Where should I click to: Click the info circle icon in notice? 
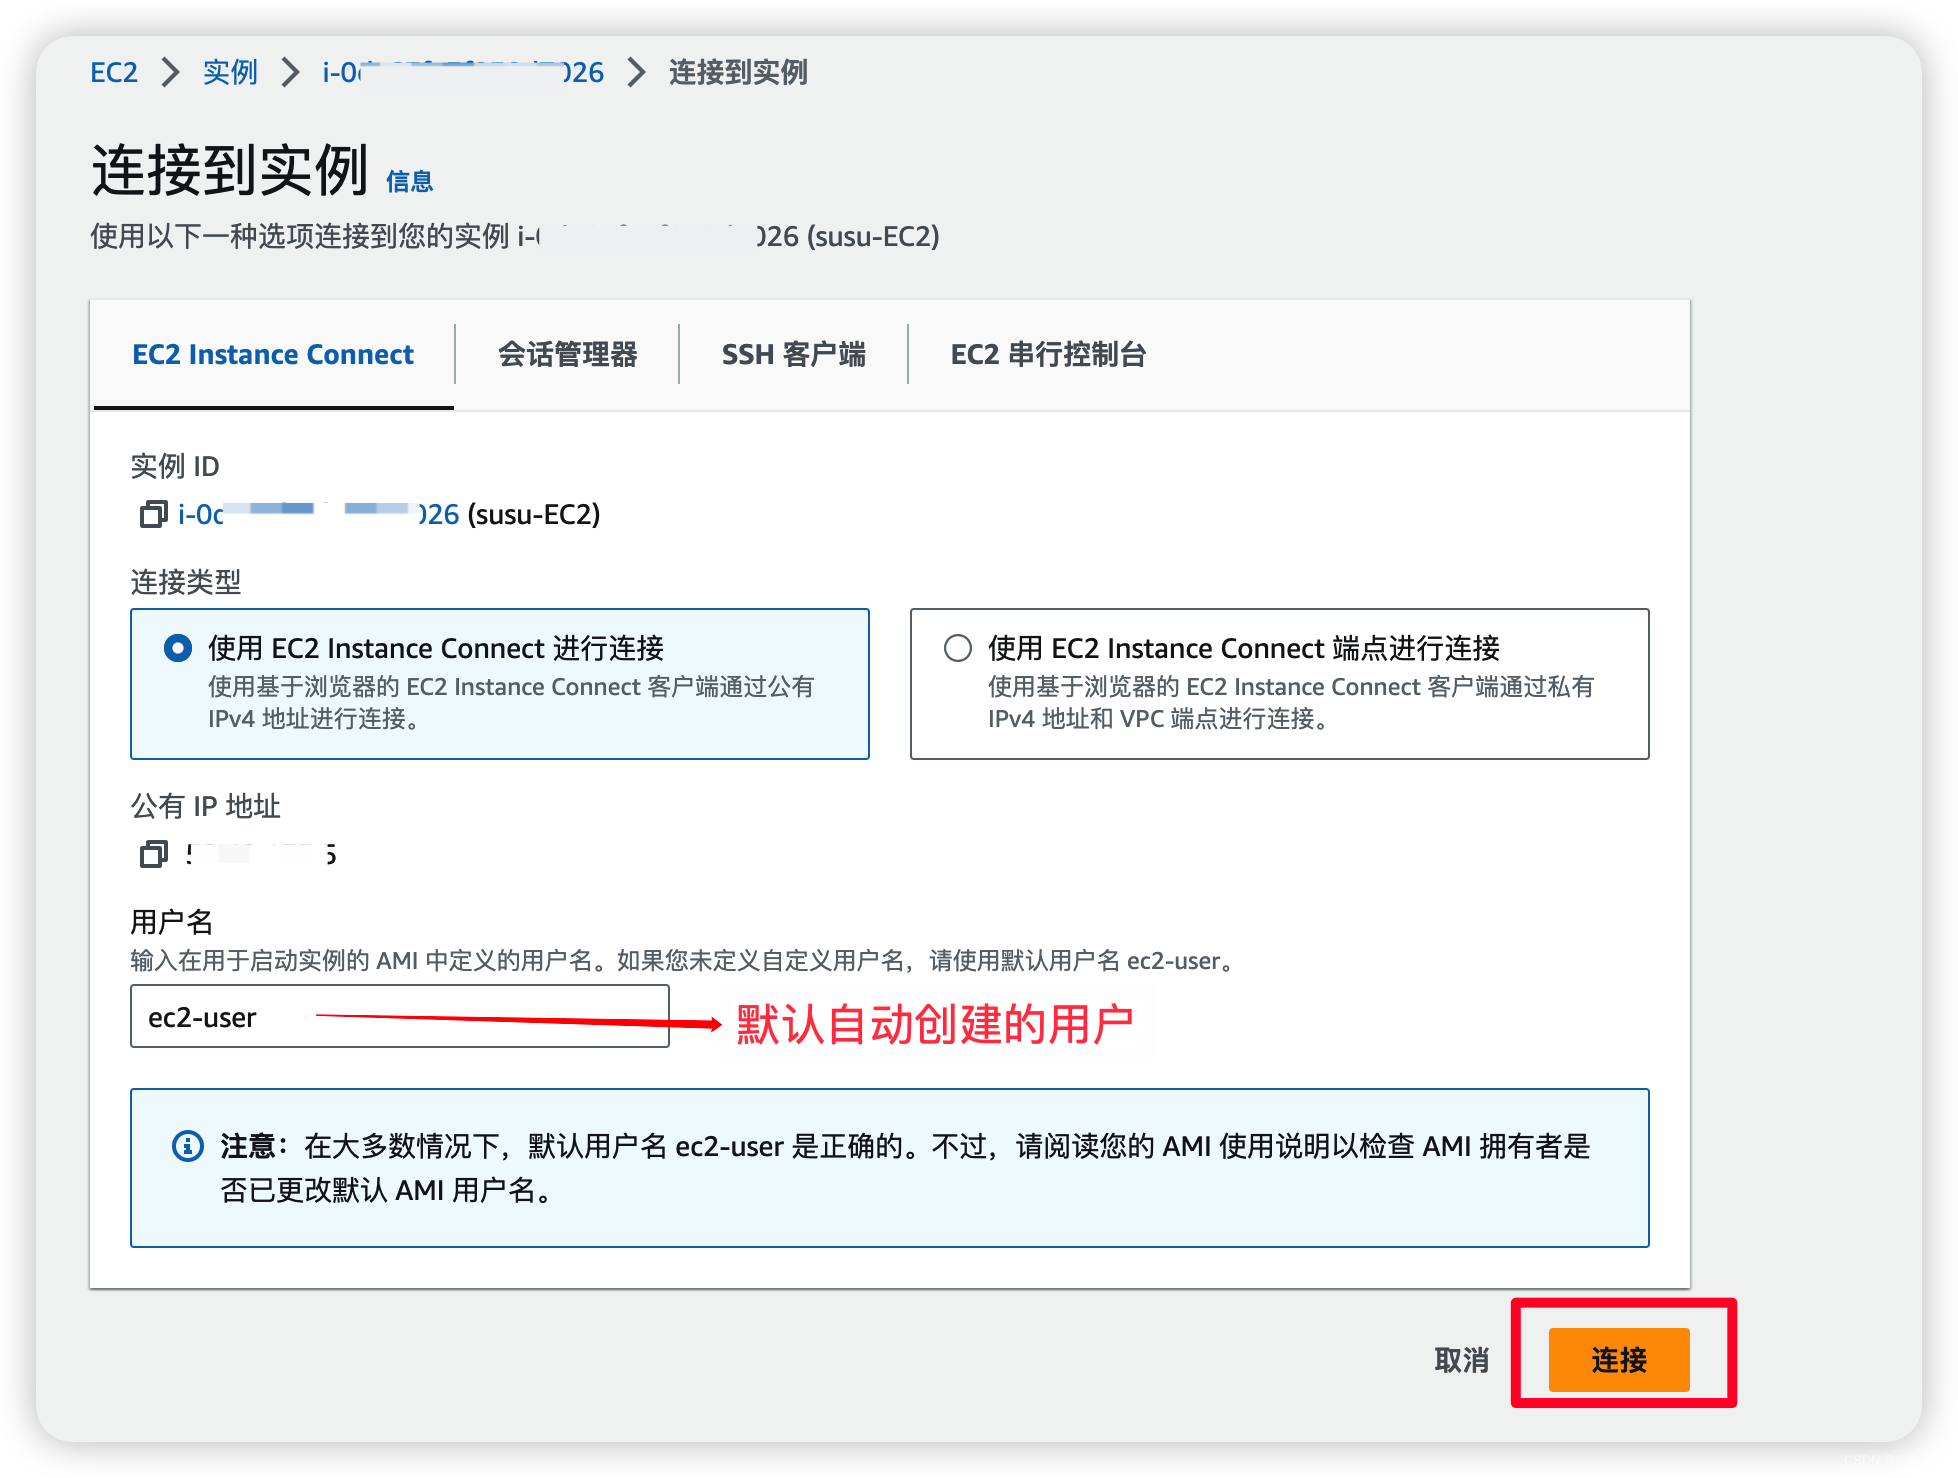pyautogui.click(x=188, y=1146)
